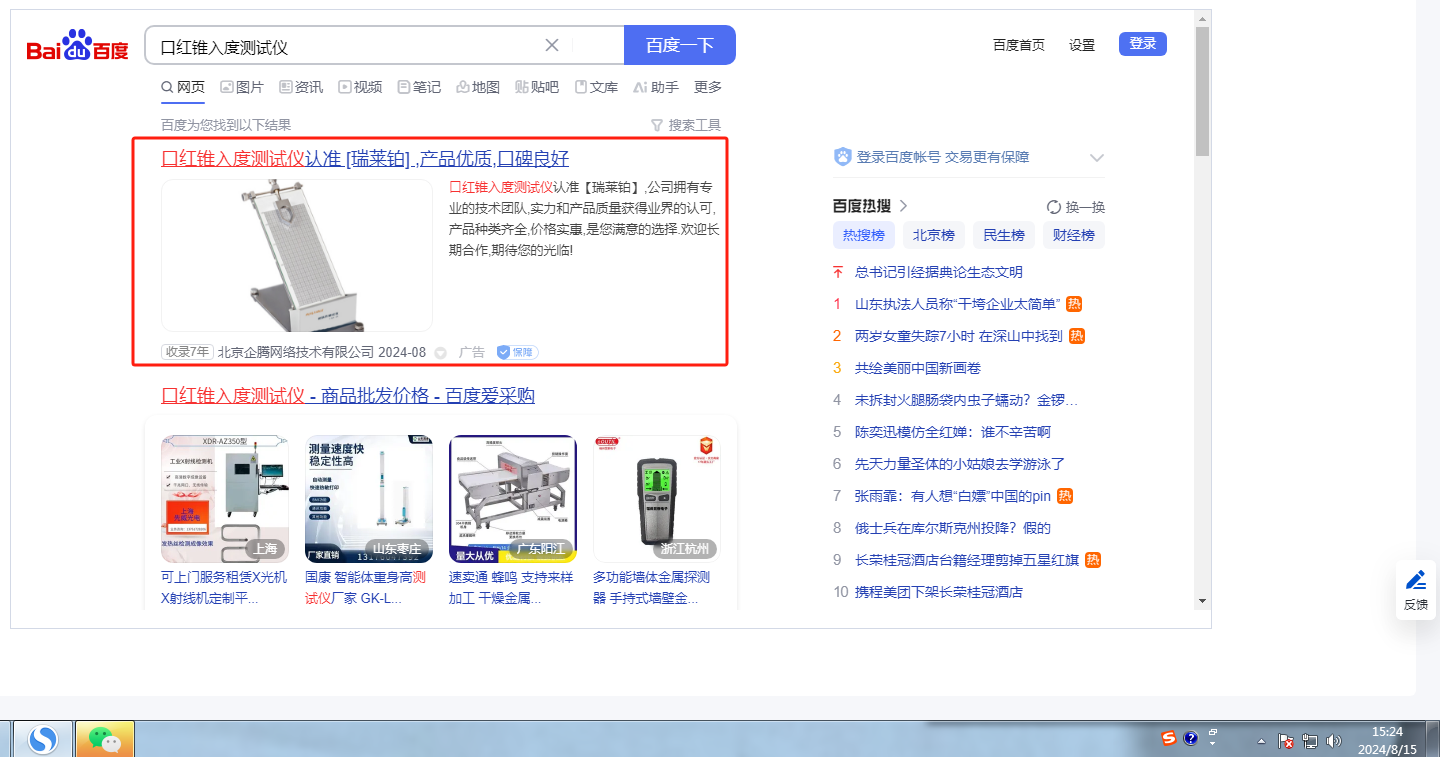The image size is (1440, 757).
Task: Open Sogou browser from the taskbar
Action: pyautogui.click(x=42, y=739)
